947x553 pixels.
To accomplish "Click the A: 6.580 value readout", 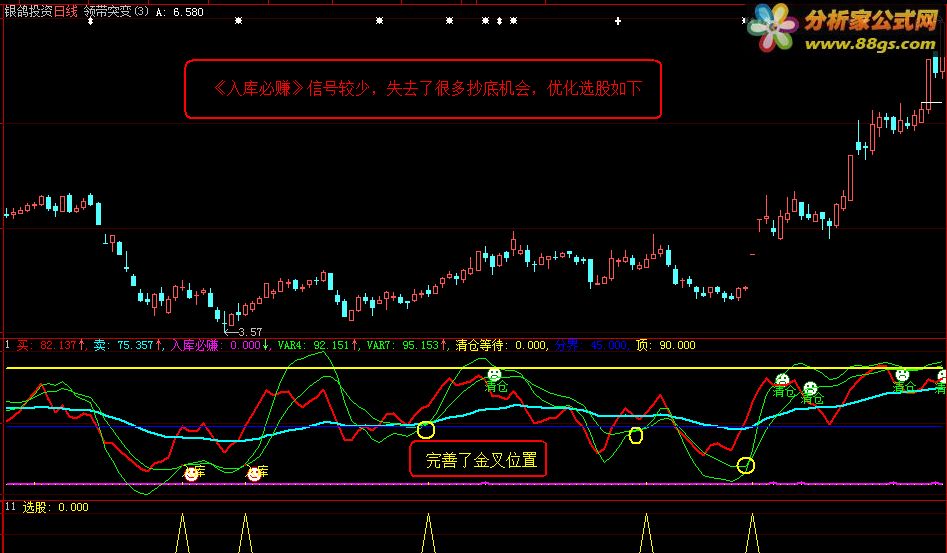I will pyautogui.click(x=179, y=12).
